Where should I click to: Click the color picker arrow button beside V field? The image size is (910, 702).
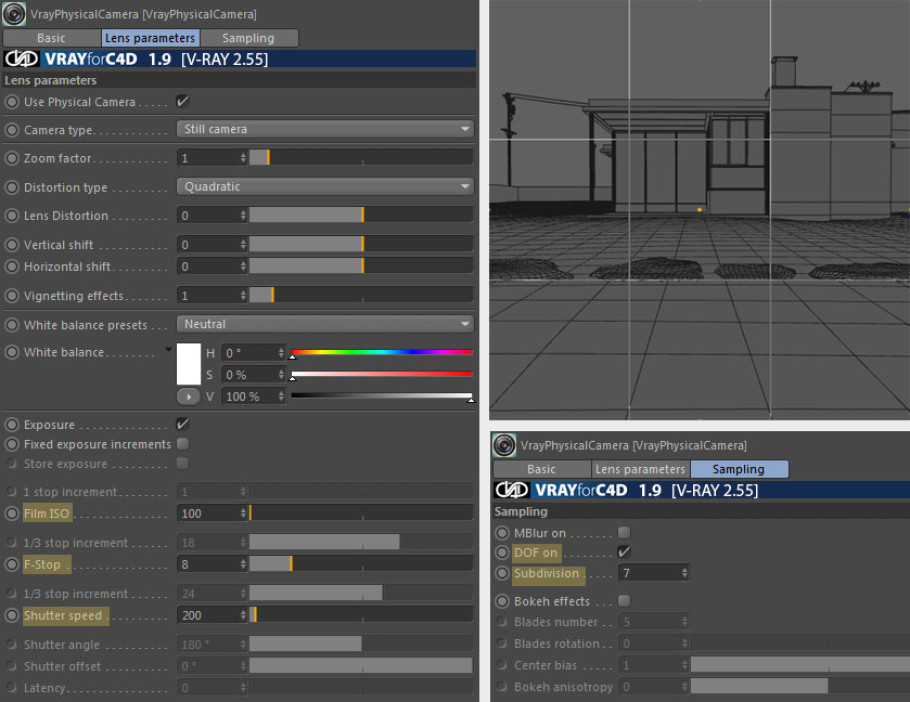click(x=188, y=397)
